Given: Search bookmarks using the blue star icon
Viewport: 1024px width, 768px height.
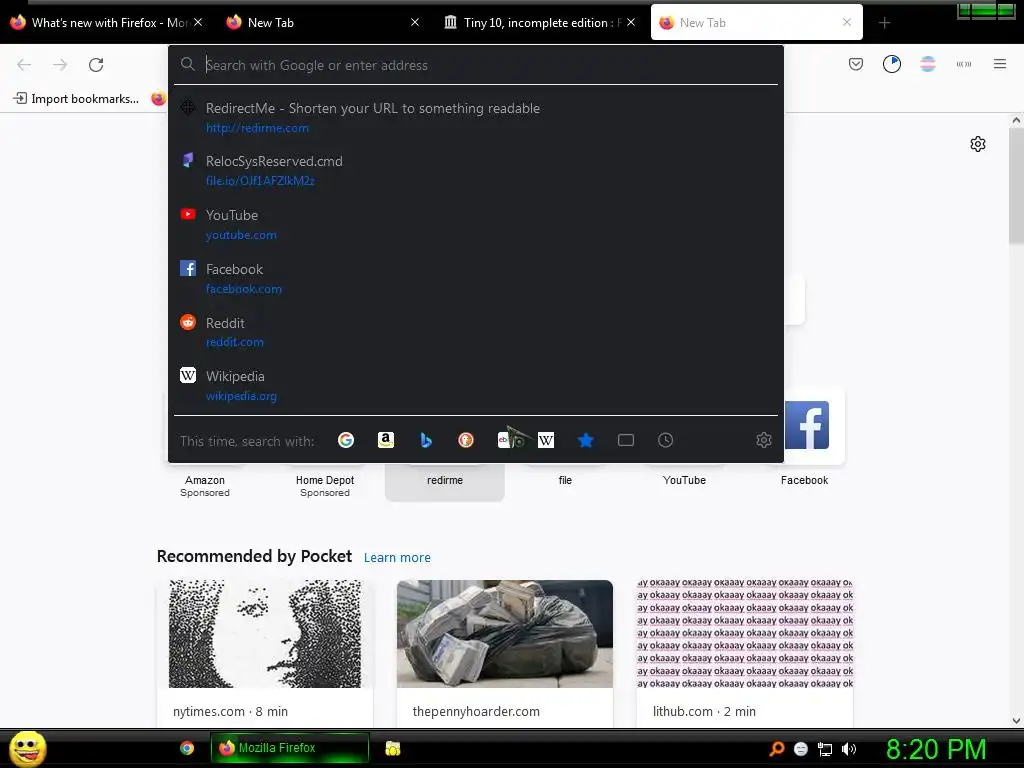Looking at the screenshot, I should click(x=586, y=440).
